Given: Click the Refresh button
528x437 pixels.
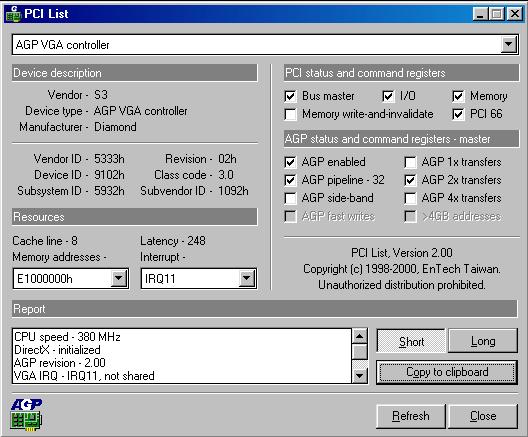Looking at the screenshot, I should pos(411,416).
